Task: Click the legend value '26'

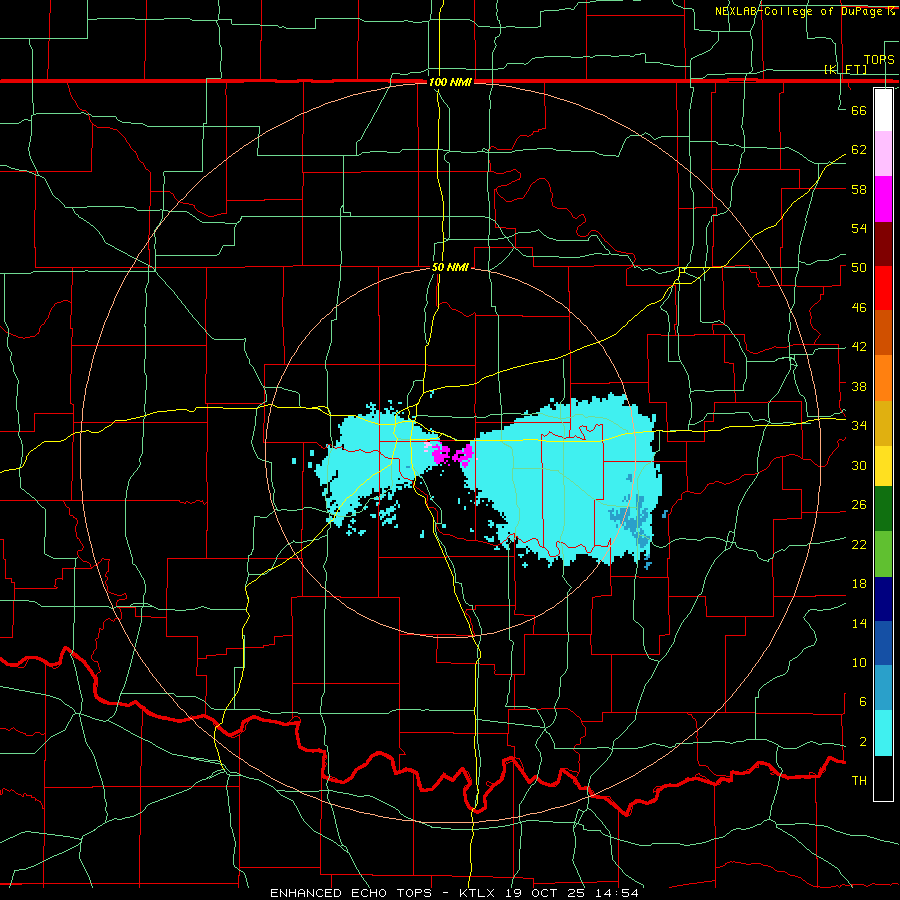Action: point(859,505)
